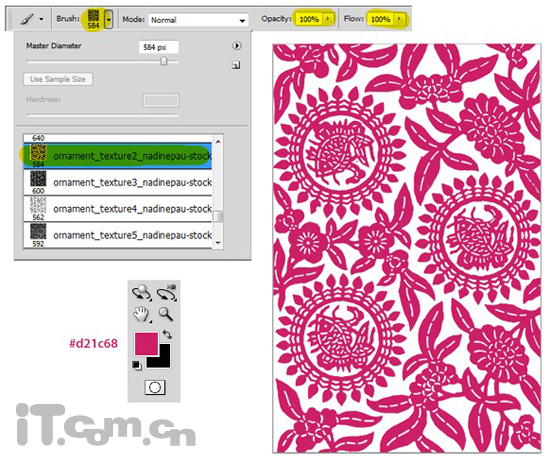This screenshot has width=550, height=463.
Task: Create new brush preset icon
Action: point(236,65)
